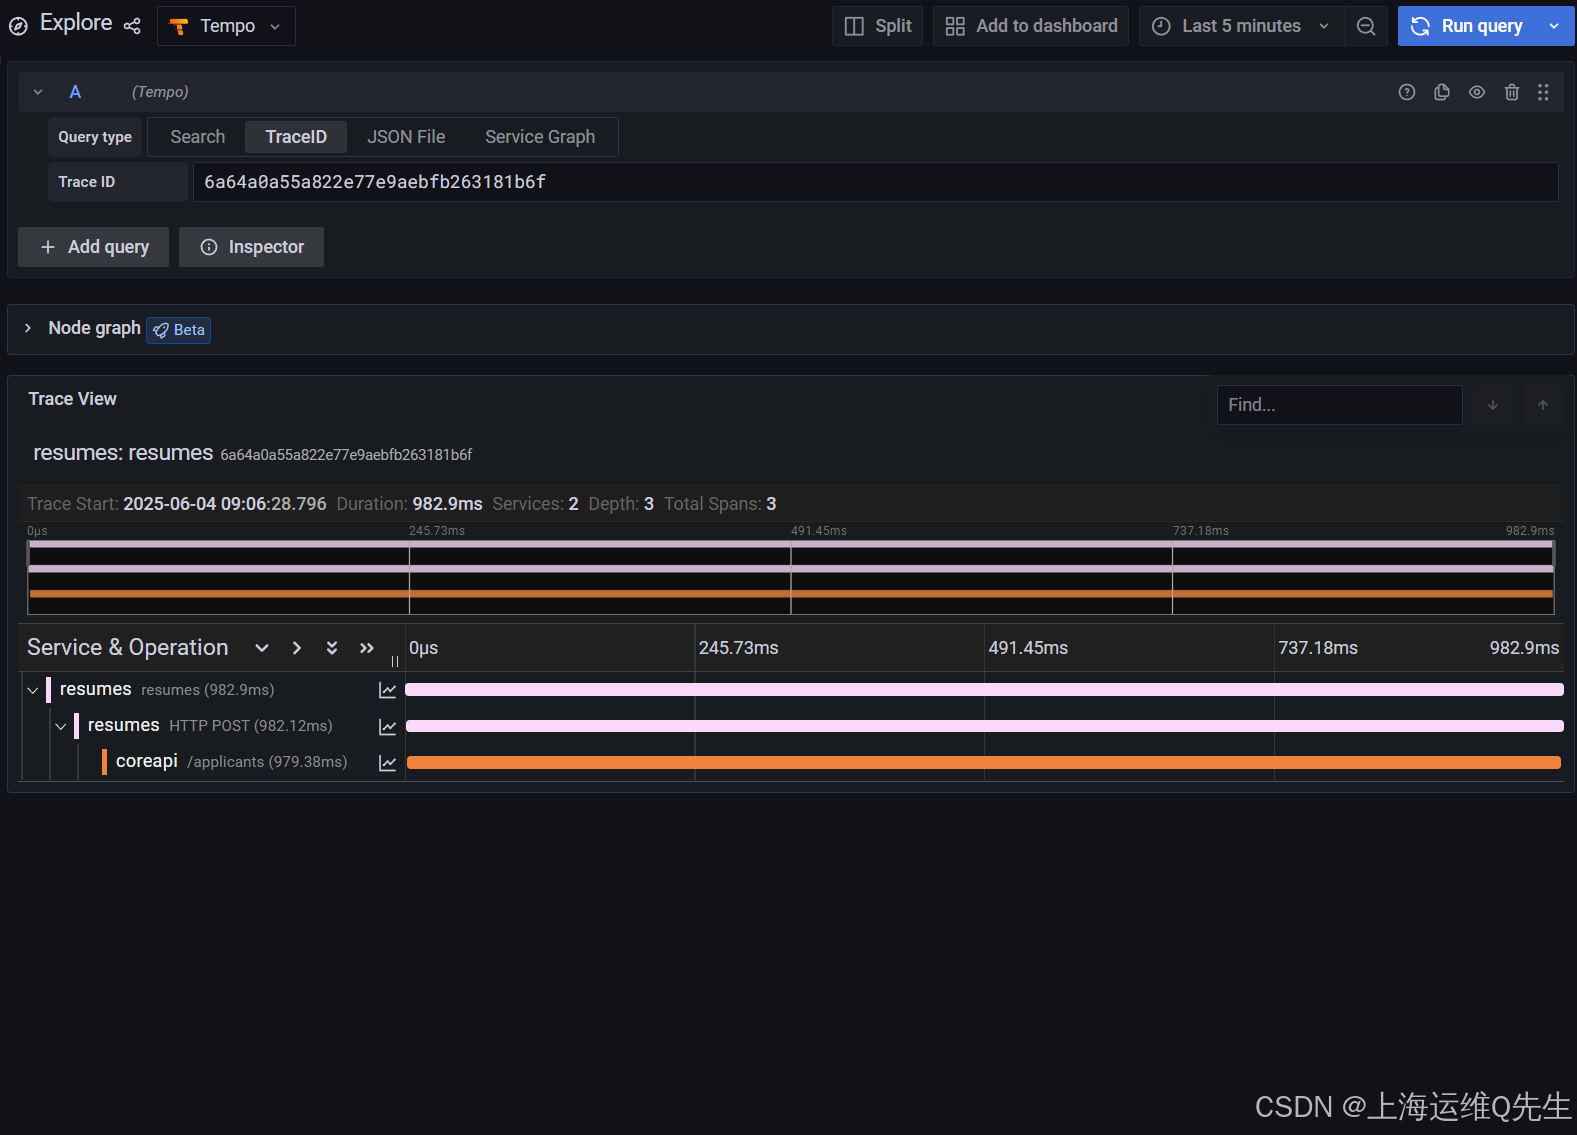
Task: Delete query A with trash icon
Action: click(1512, 92)
